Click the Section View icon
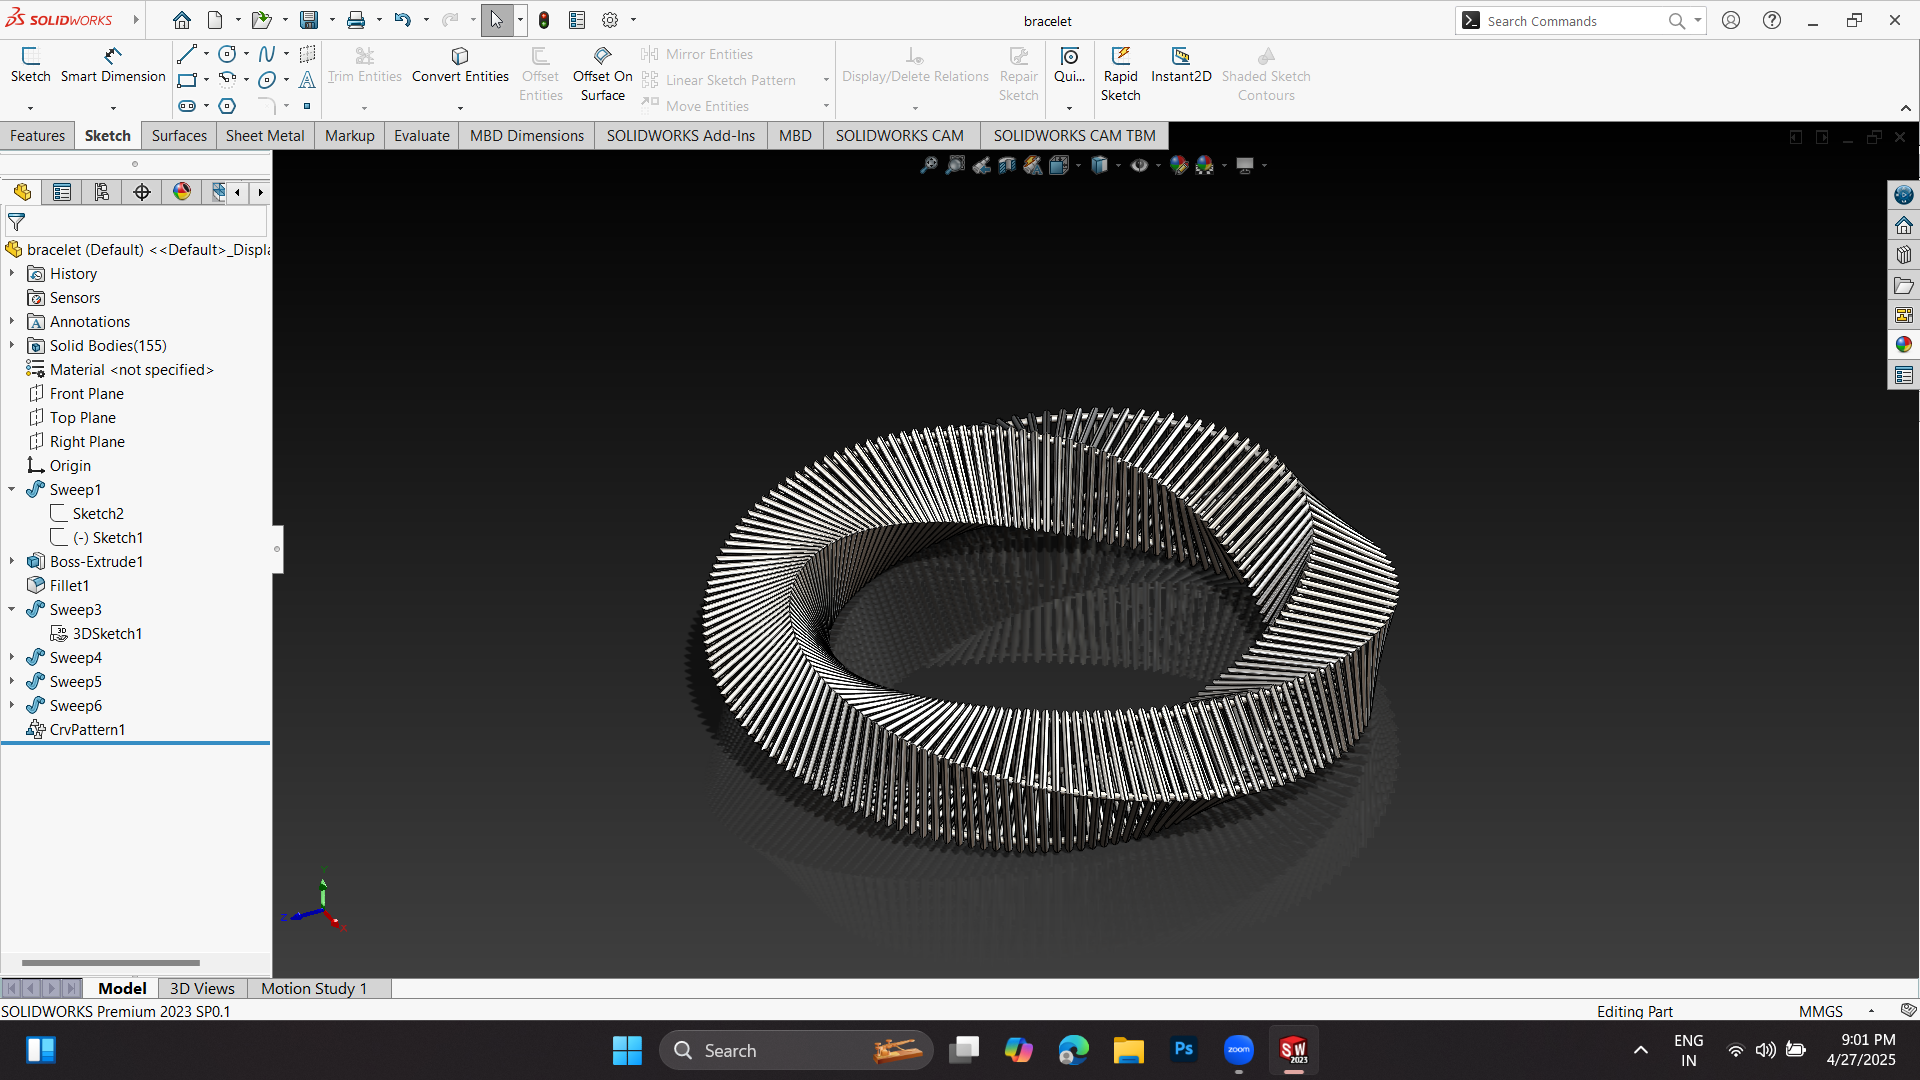The width and height of the screenshot is (1920, 1080). pyautogui.click(x=1007, y=165)
